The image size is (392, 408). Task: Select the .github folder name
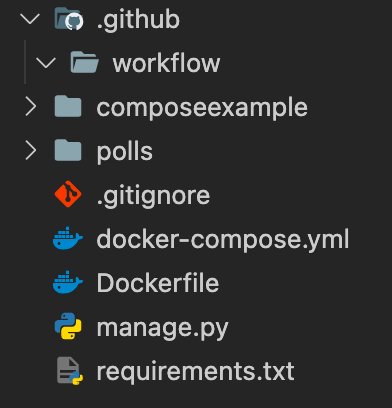click(138, 21)
